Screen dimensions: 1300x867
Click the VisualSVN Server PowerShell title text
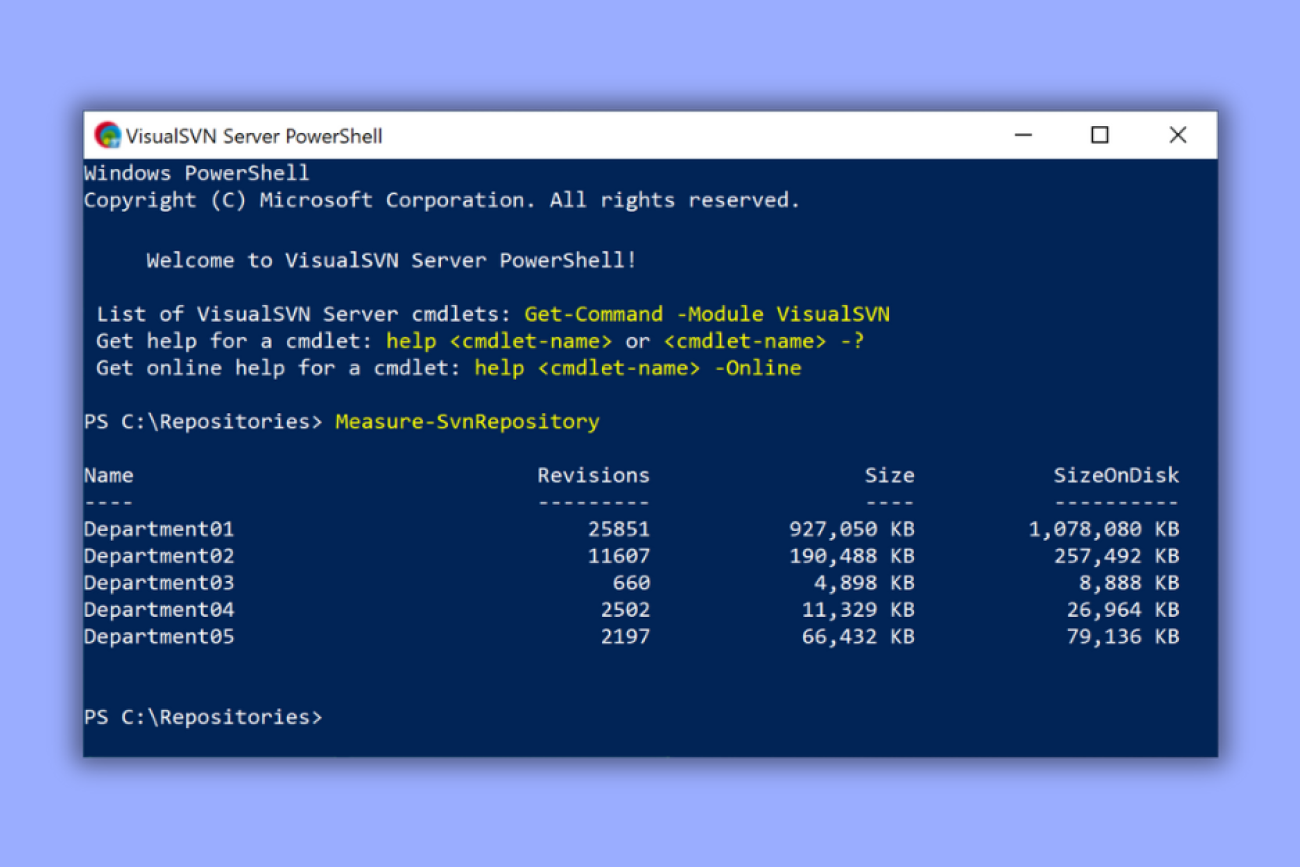pyautogui.click(x=254, y=136)
